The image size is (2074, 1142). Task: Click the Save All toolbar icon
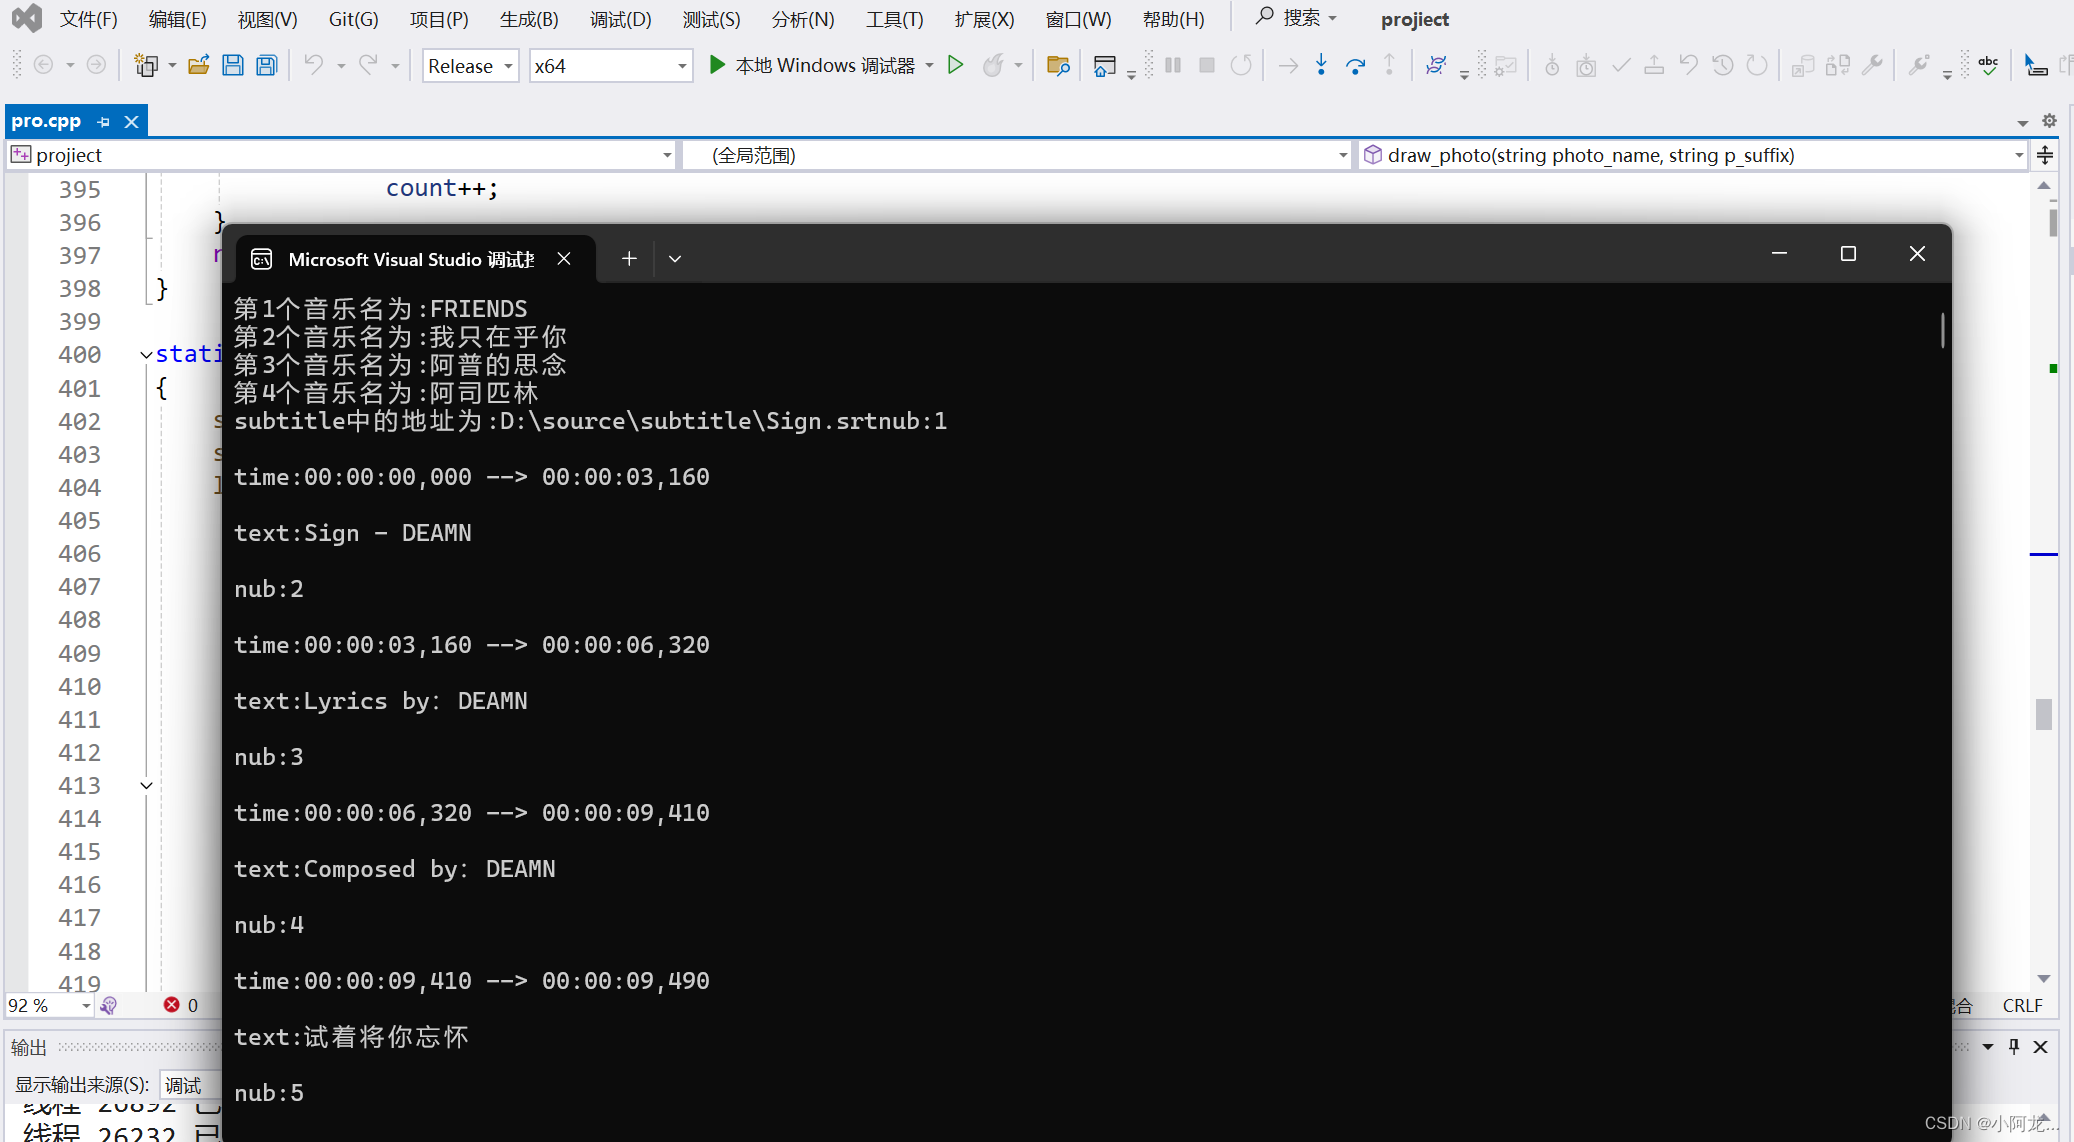[x=266, y=66]
